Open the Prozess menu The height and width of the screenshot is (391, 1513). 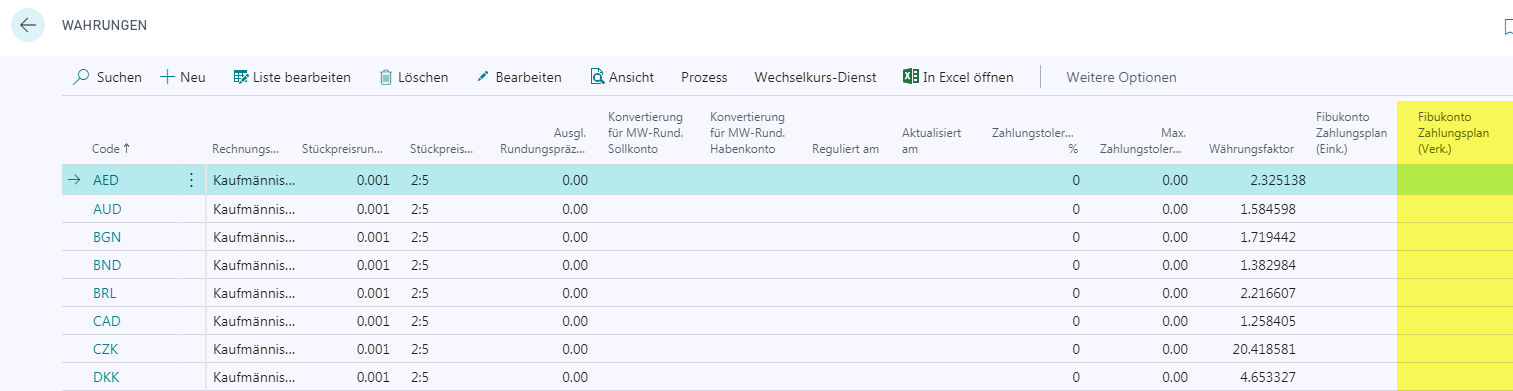click(704, 77)
